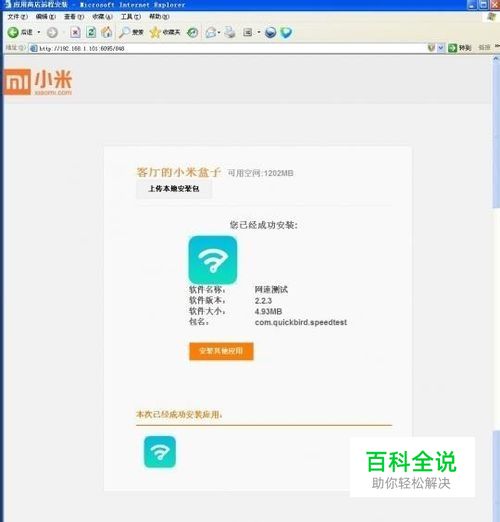
Task: Click the 链接 links toolbar label
Action: click(x=484, y=48)
